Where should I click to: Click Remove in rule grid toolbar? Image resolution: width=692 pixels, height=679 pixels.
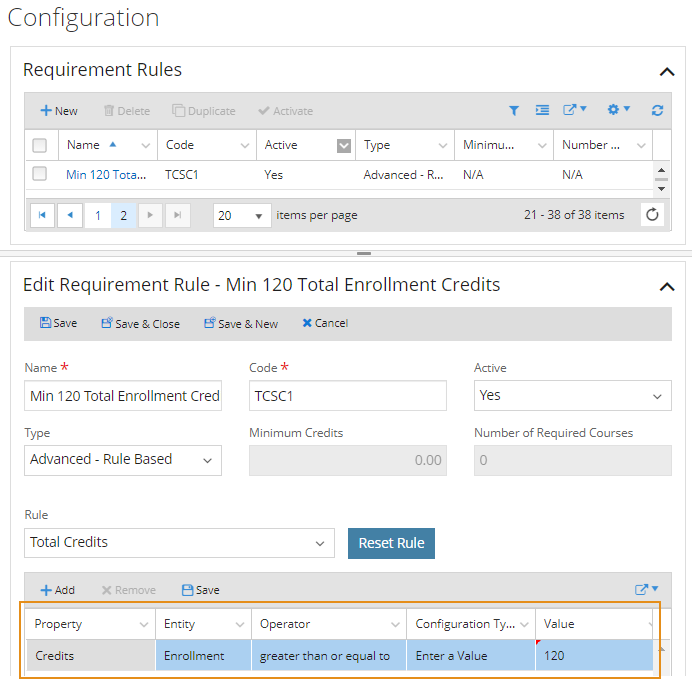coord(128,590)
